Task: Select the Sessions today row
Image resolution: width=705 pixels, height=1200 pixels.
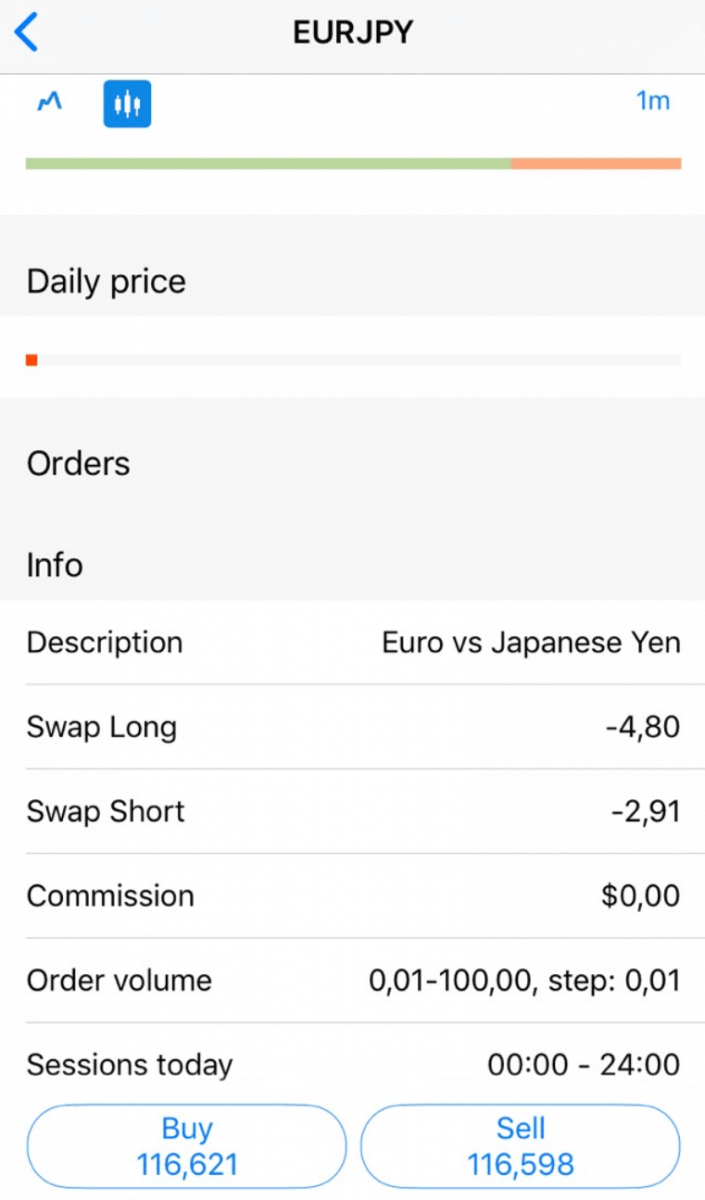Action: [352, 1065]
